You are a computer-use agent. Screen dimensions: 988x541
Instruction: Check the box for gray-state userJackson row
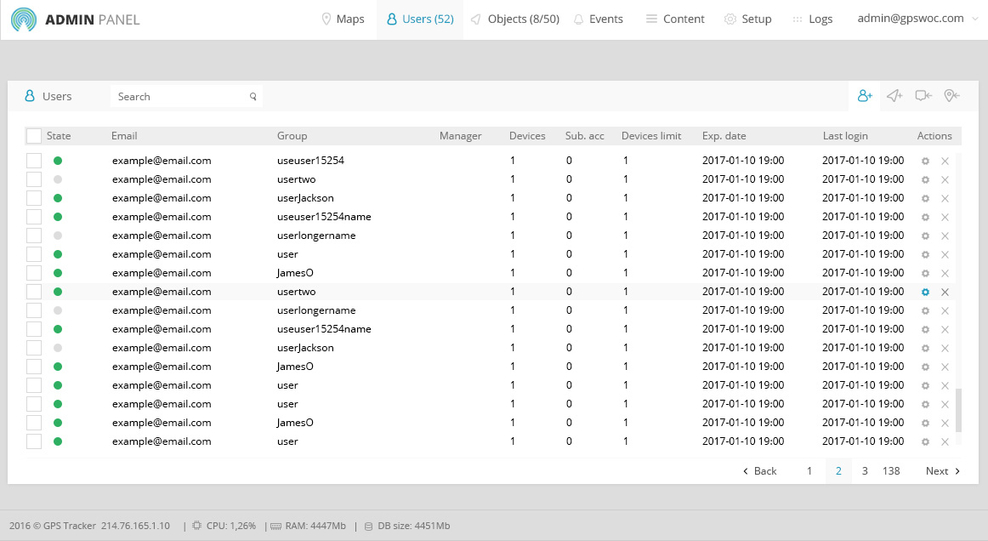tap(33, 348)
